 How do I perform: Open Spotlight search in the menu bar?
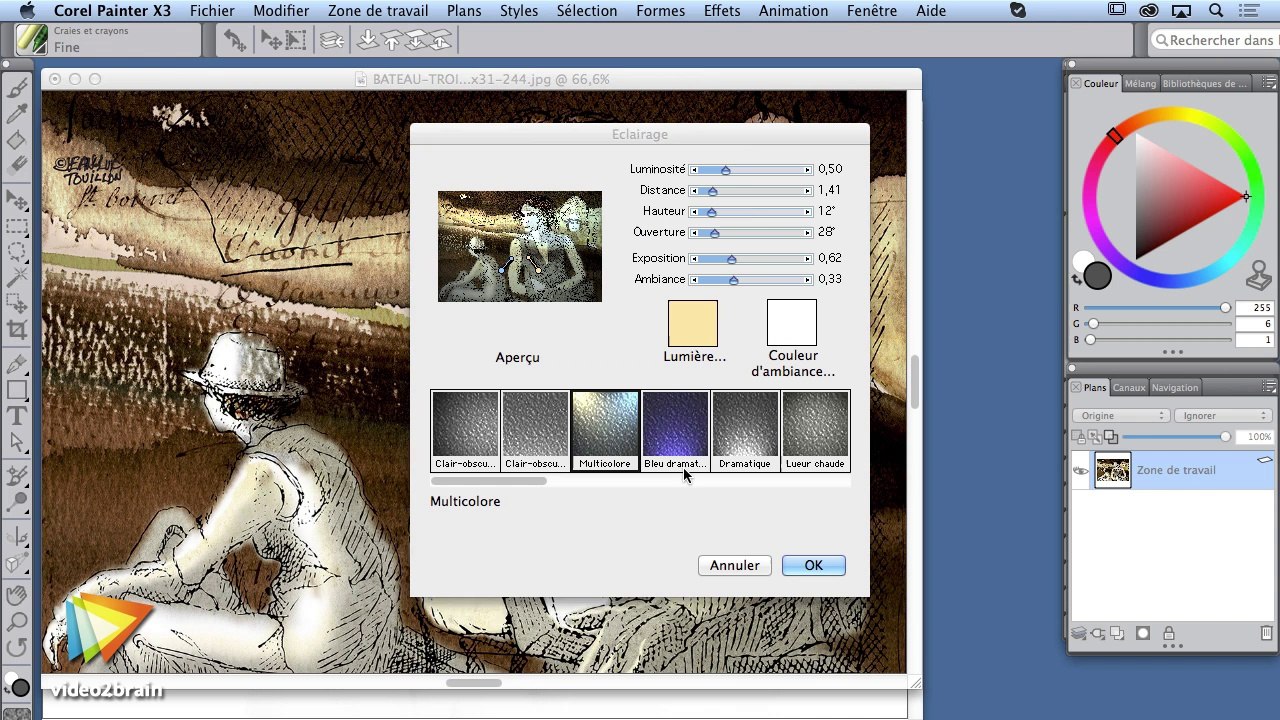(1217, 11)
